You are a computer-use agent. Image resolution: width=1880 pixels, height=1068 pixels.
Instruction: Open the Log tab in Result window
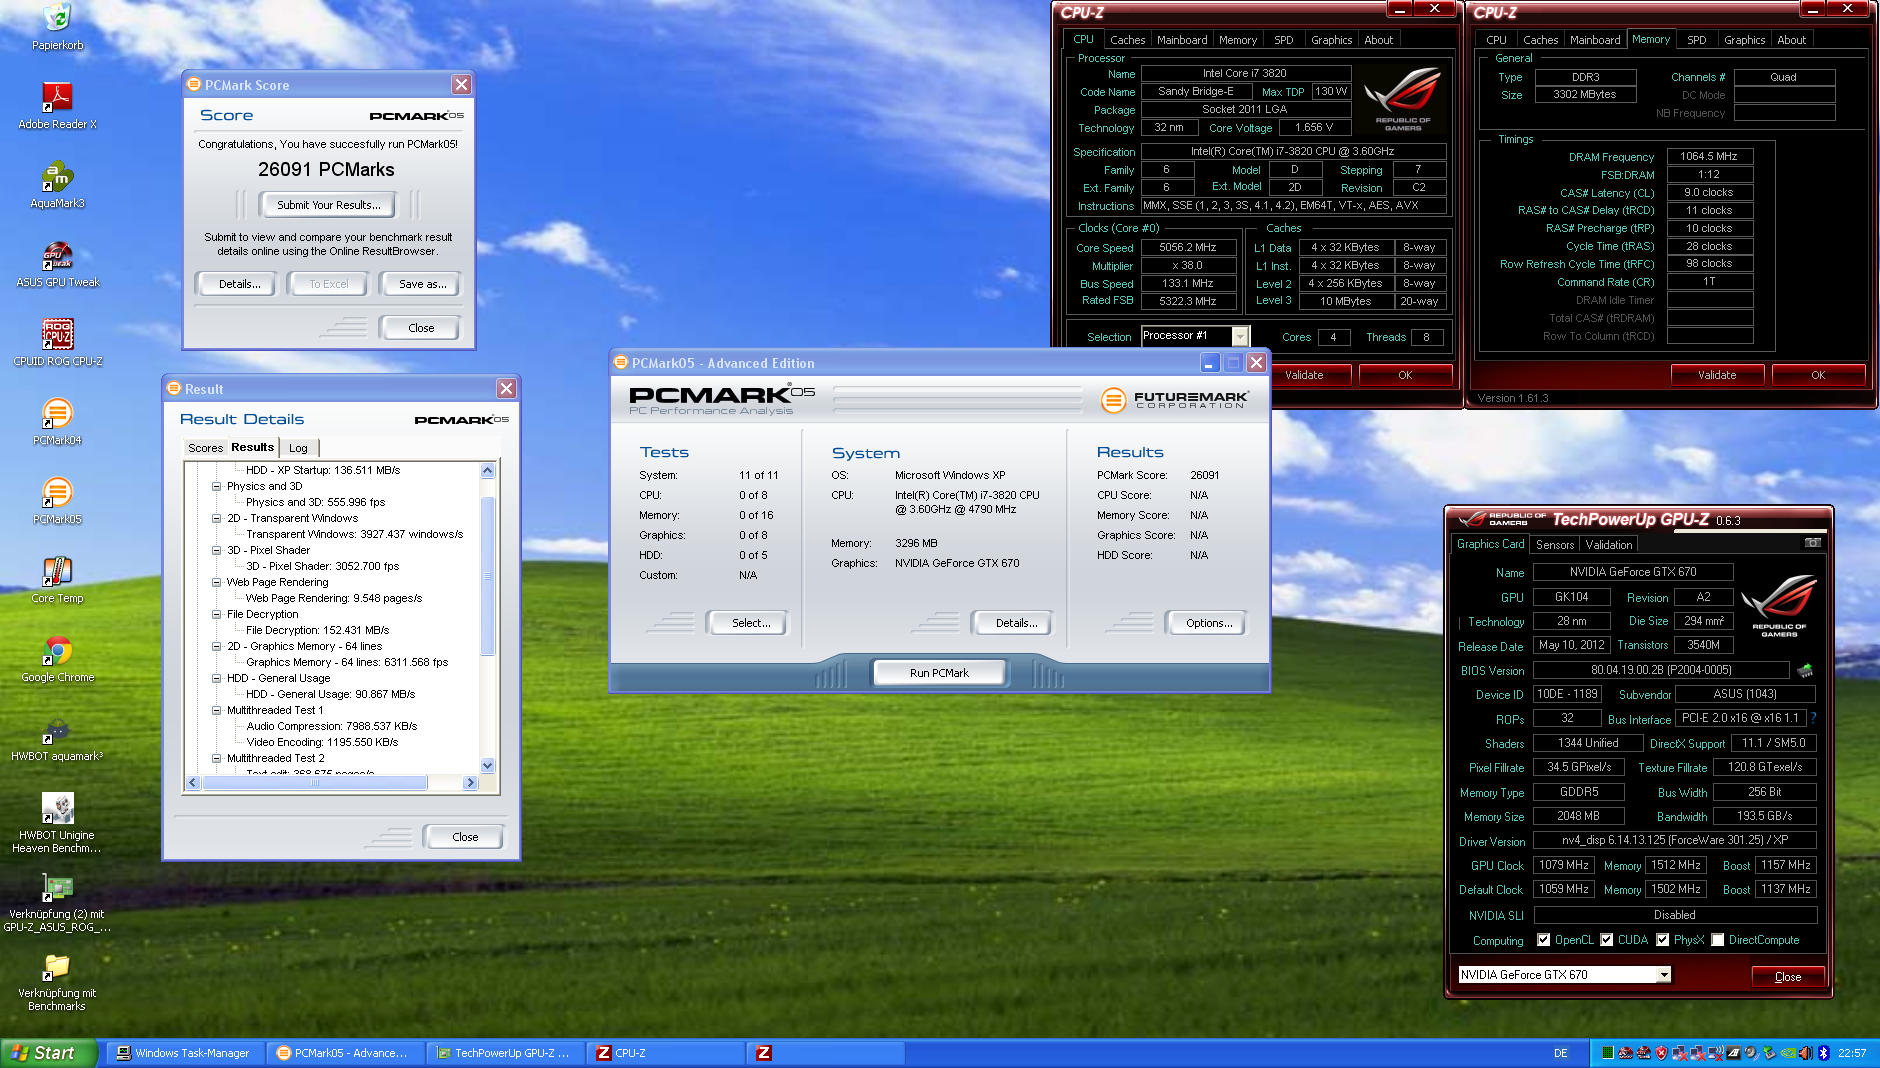pyautogui.click(x=298, y=448)
